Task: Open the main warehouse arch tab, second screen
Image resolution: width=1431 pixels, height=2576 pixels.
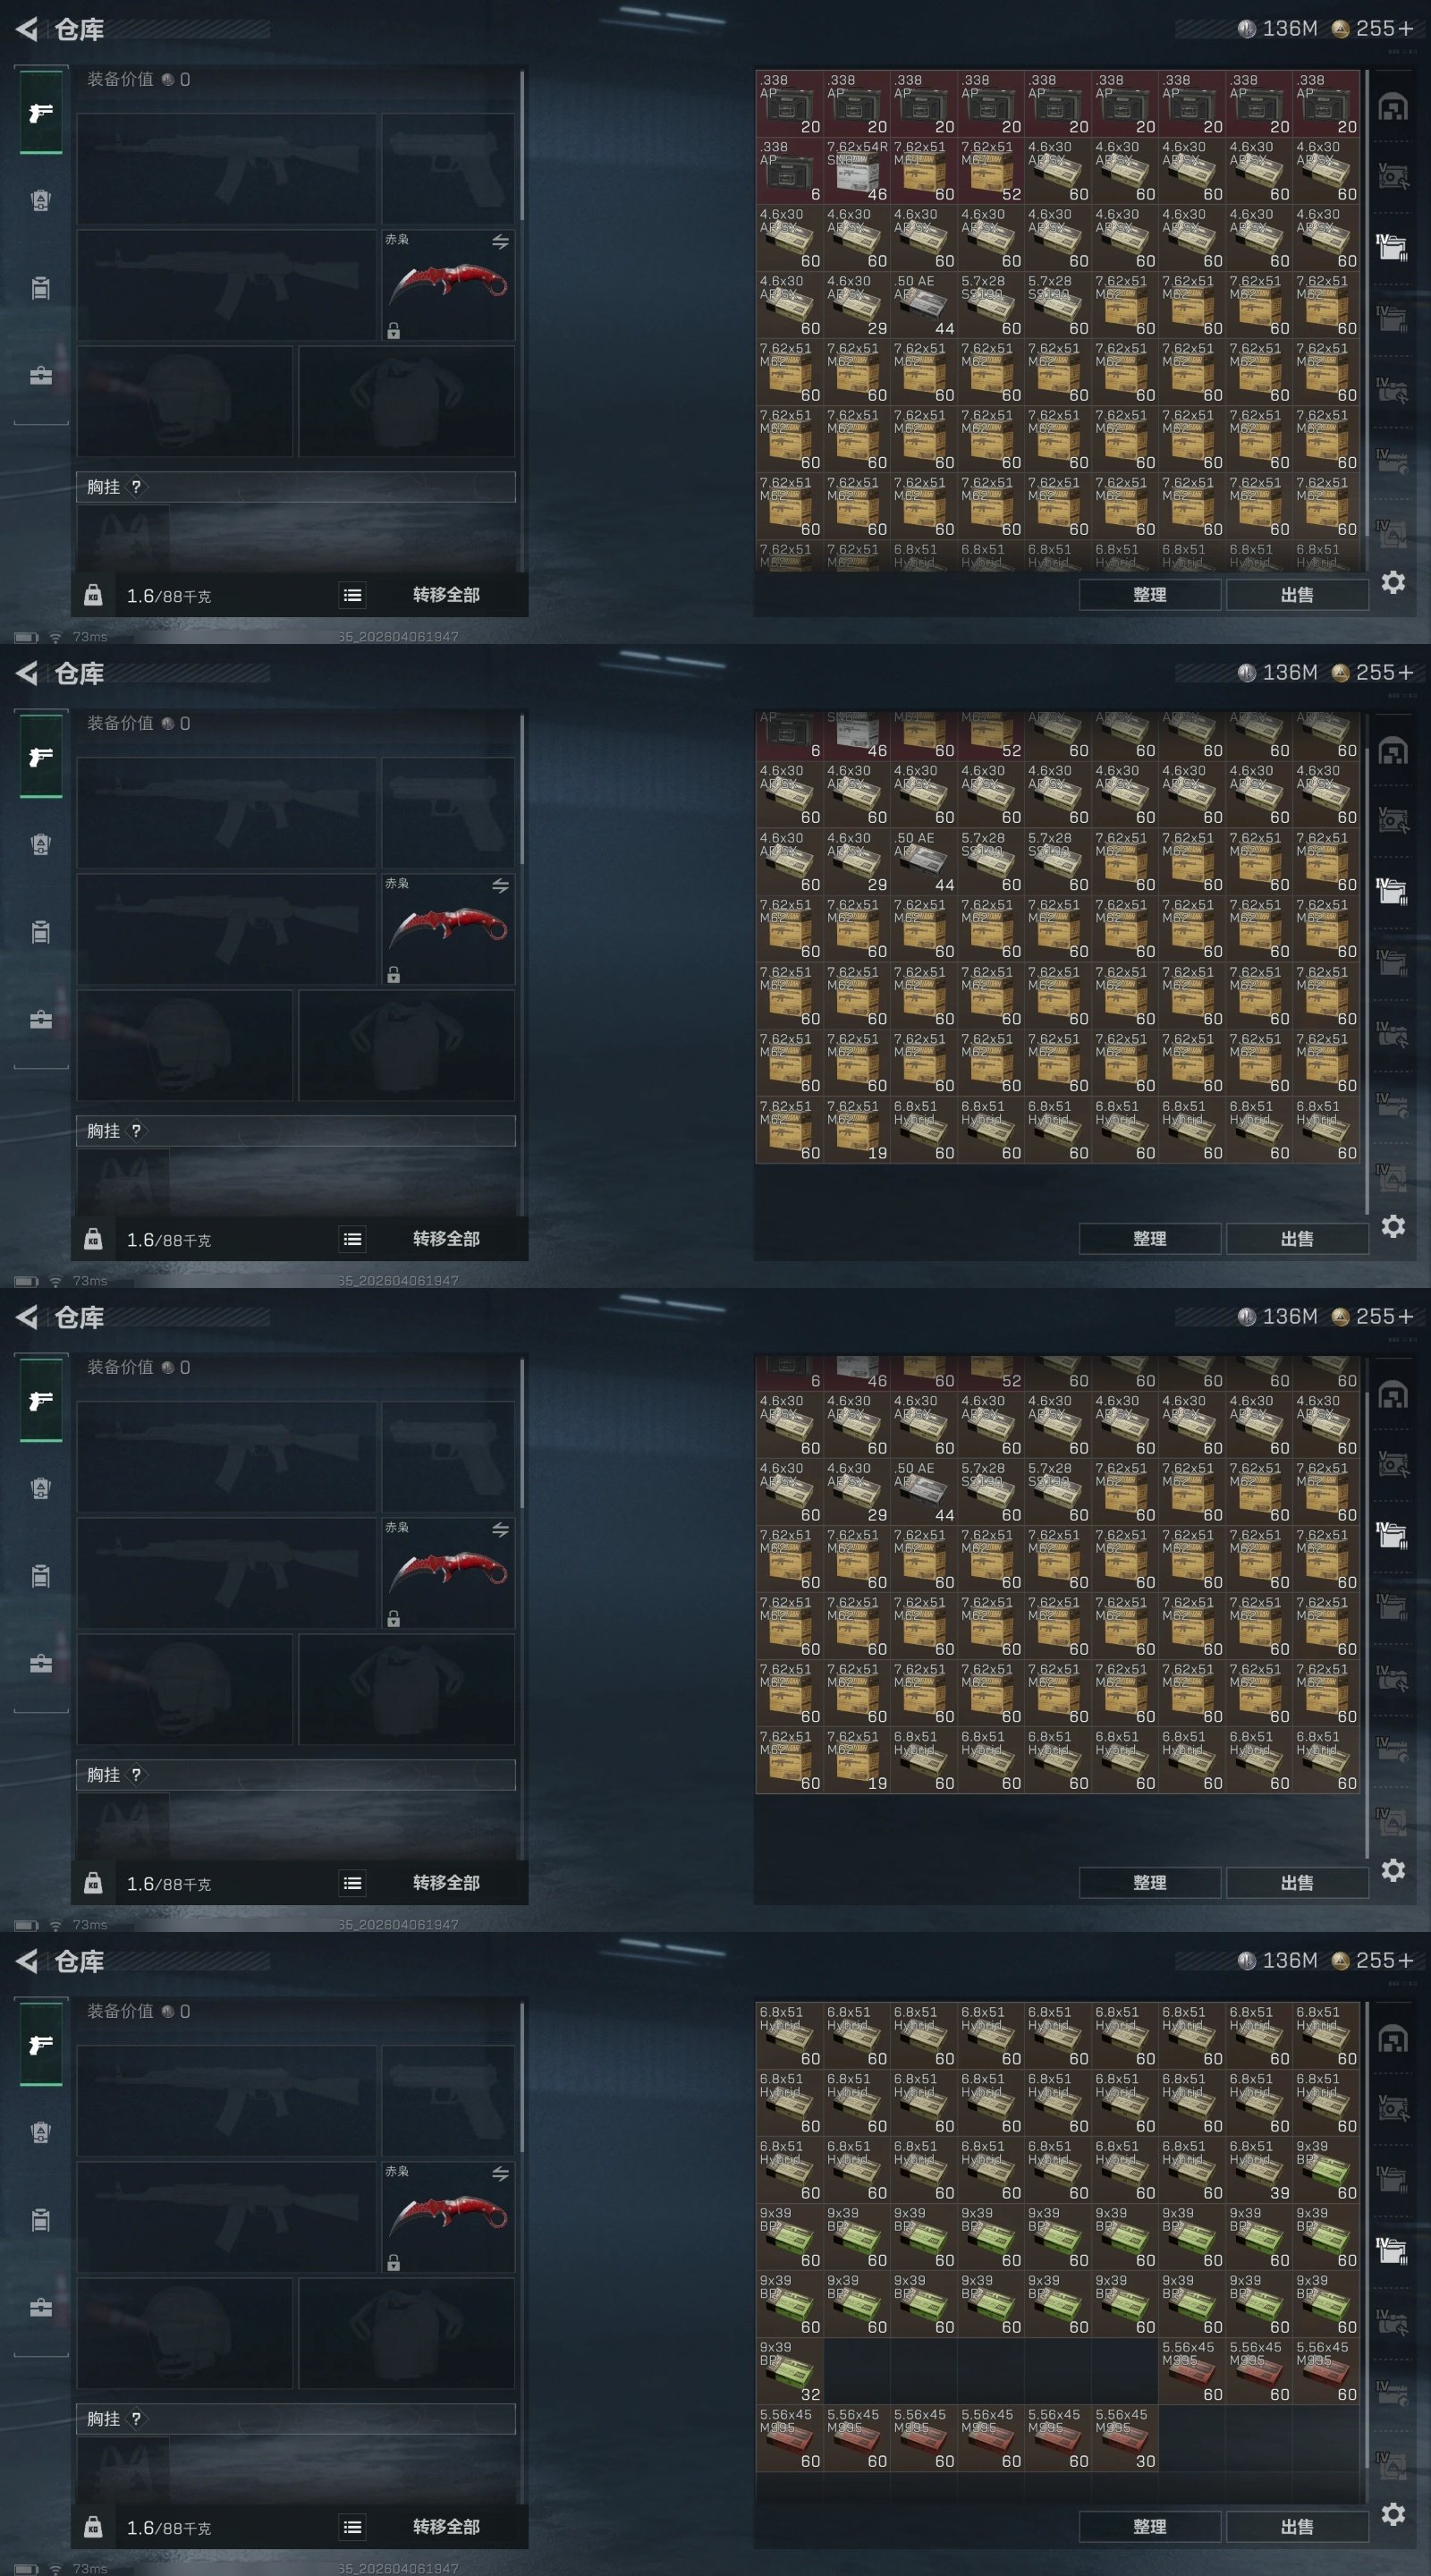Action: point(1393,751)
